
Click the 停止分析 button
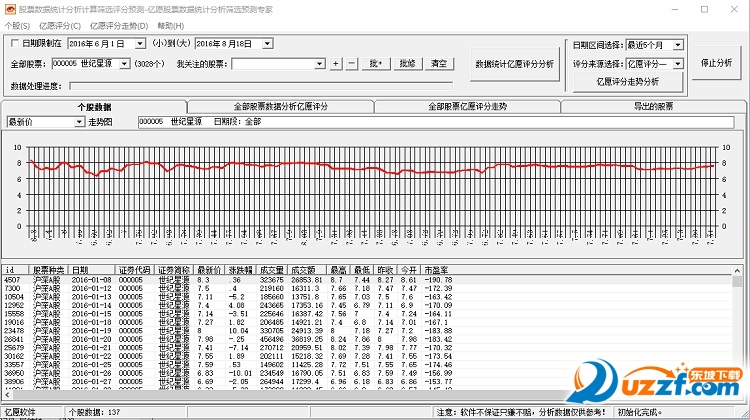pyautogui.click(x=716, y=63)
